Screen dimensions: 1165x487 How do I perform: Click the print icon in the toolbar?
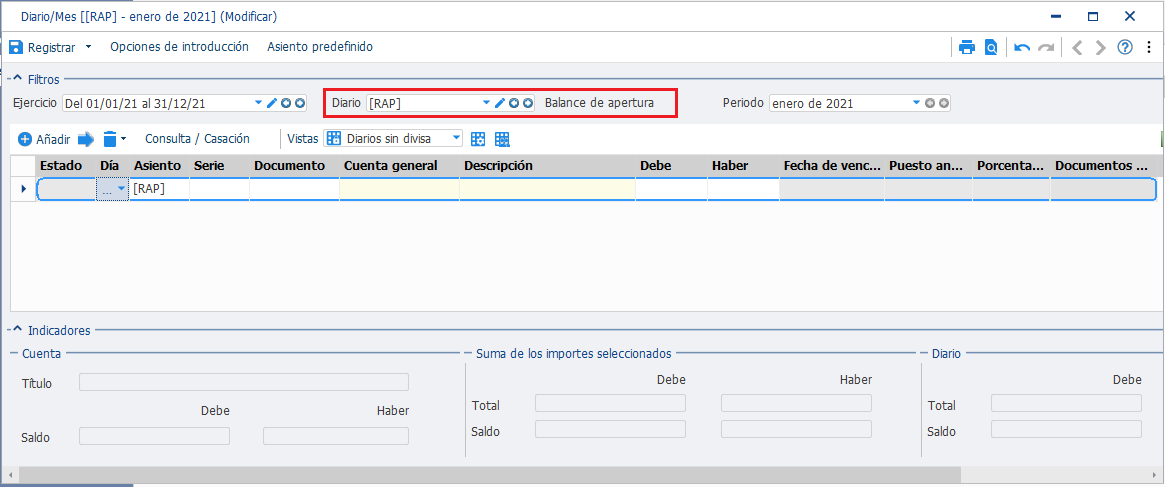(x=967, y=48)
